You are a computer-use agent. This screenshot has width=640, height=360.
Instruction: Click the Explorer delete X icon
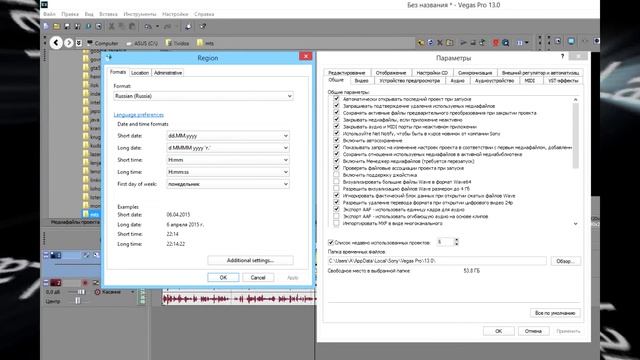coord(440,42)
